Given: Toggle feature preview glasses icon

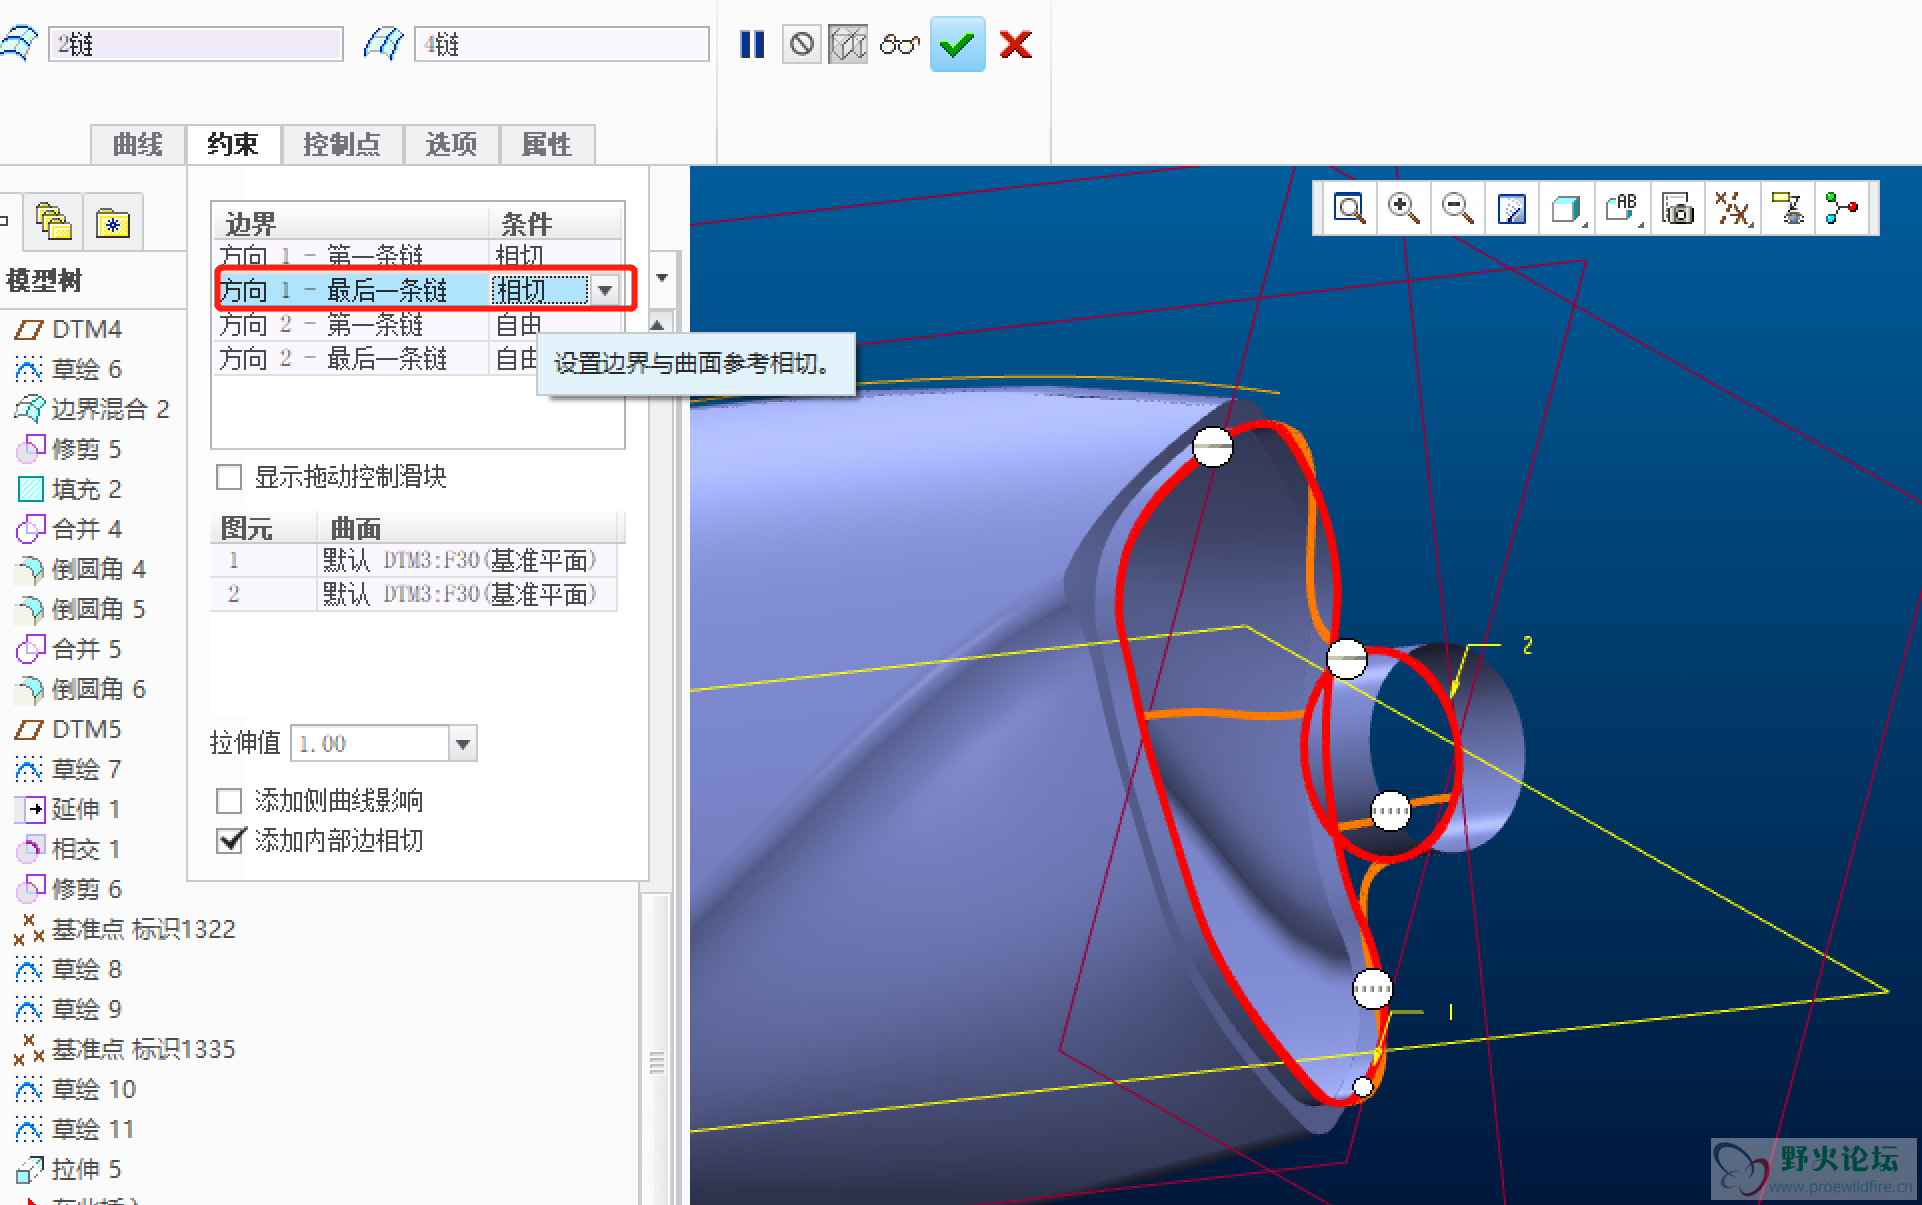Looking at the screenshot, I should 899,44.
